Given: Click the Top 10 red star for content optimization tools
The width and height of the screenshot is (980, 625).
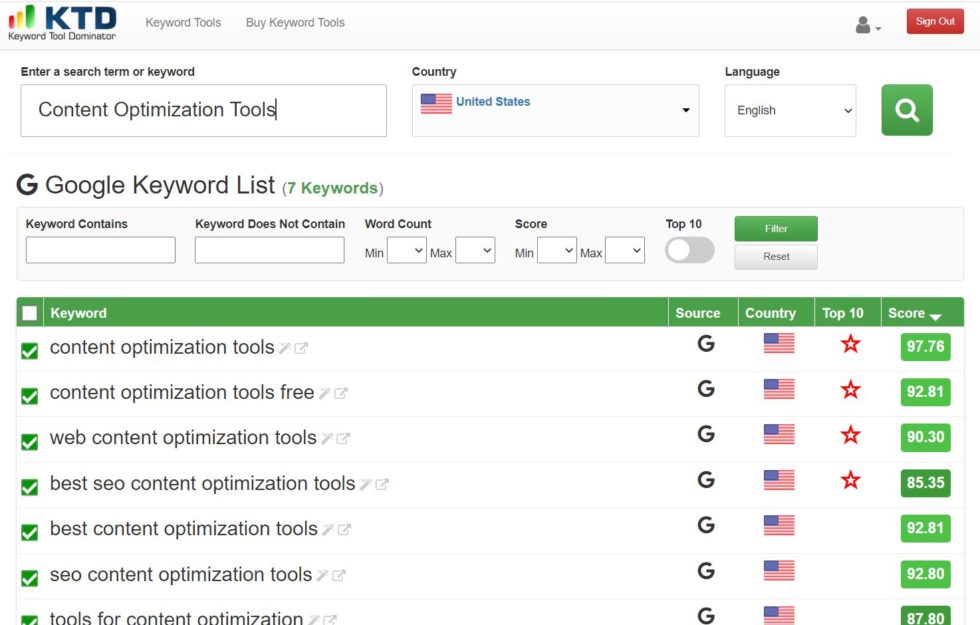Looking at the screenshot, I should pyautogui.click(x=850, y=345).
